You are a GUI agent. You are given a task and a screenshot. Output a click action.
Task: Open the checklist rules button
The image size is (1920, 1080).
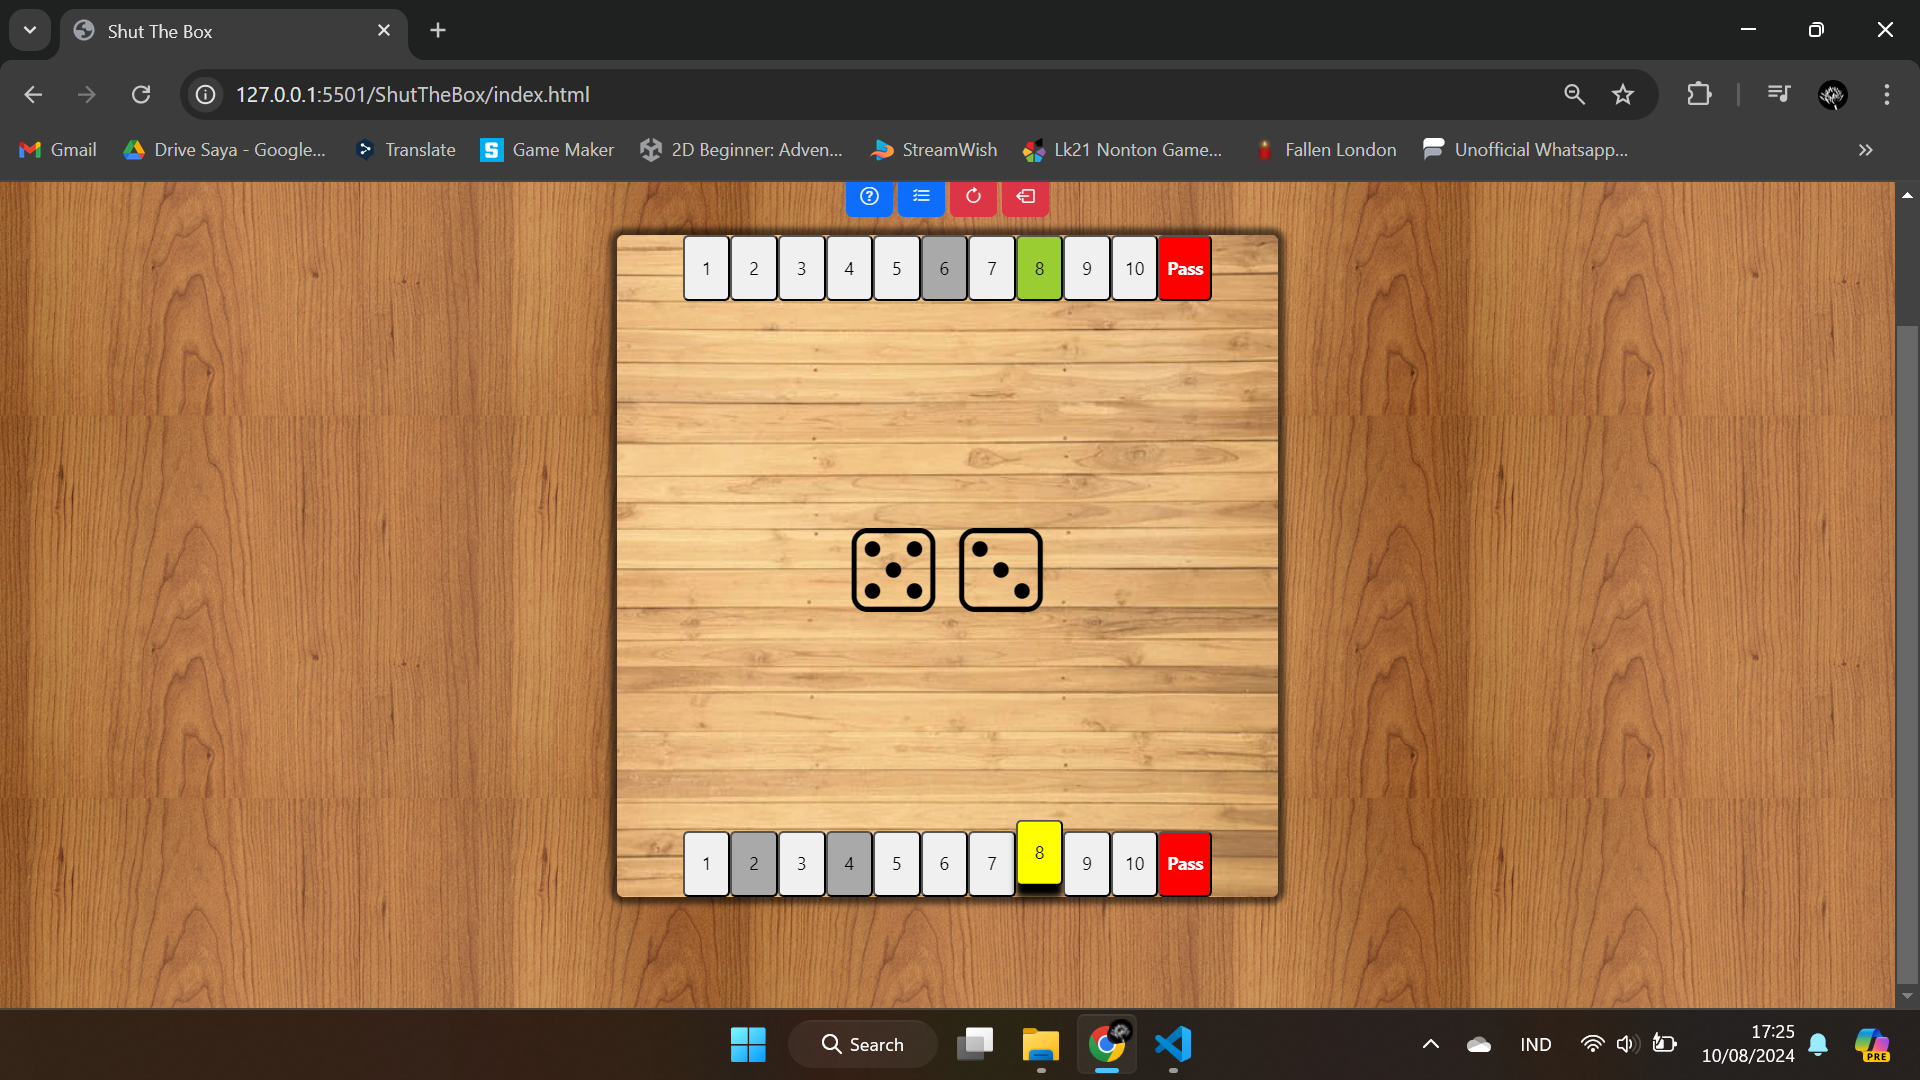(x=921, y=197)
